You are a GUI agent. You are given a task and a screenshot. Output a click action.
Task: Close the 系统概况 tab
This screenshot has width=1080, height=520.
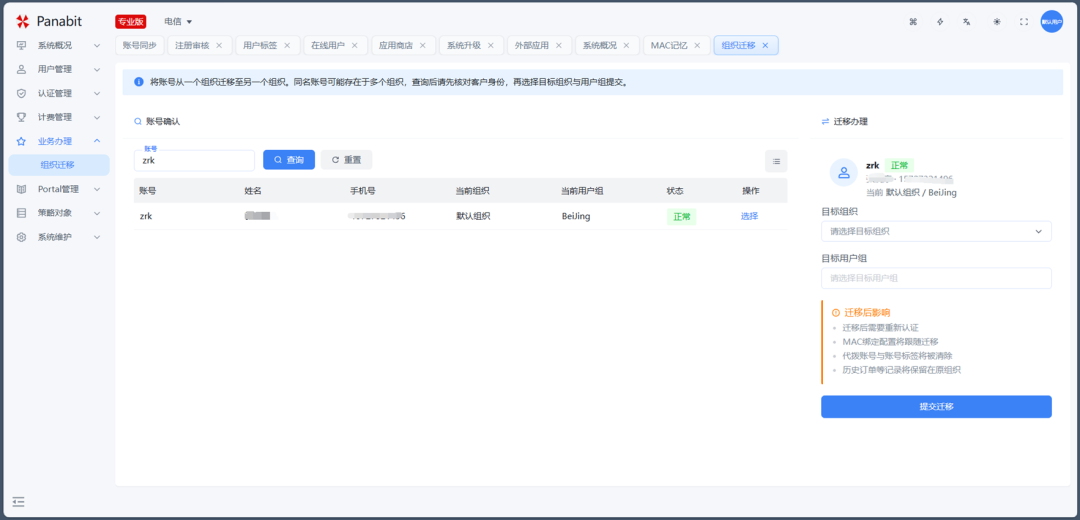pos(627,45)
